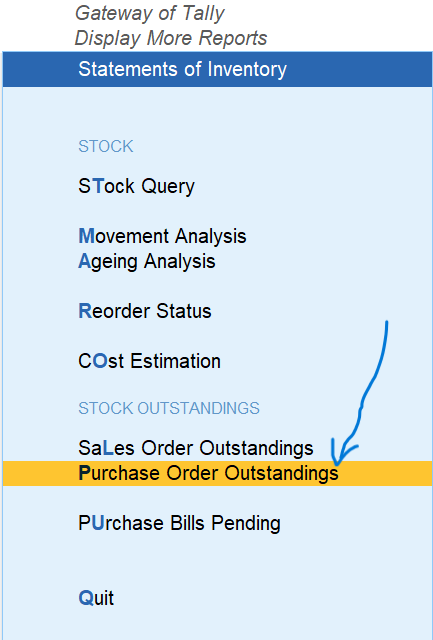433x640 pixels.
Task: Click bold R hotkey letter in Reorder Status
Action: tap(85, 311)
